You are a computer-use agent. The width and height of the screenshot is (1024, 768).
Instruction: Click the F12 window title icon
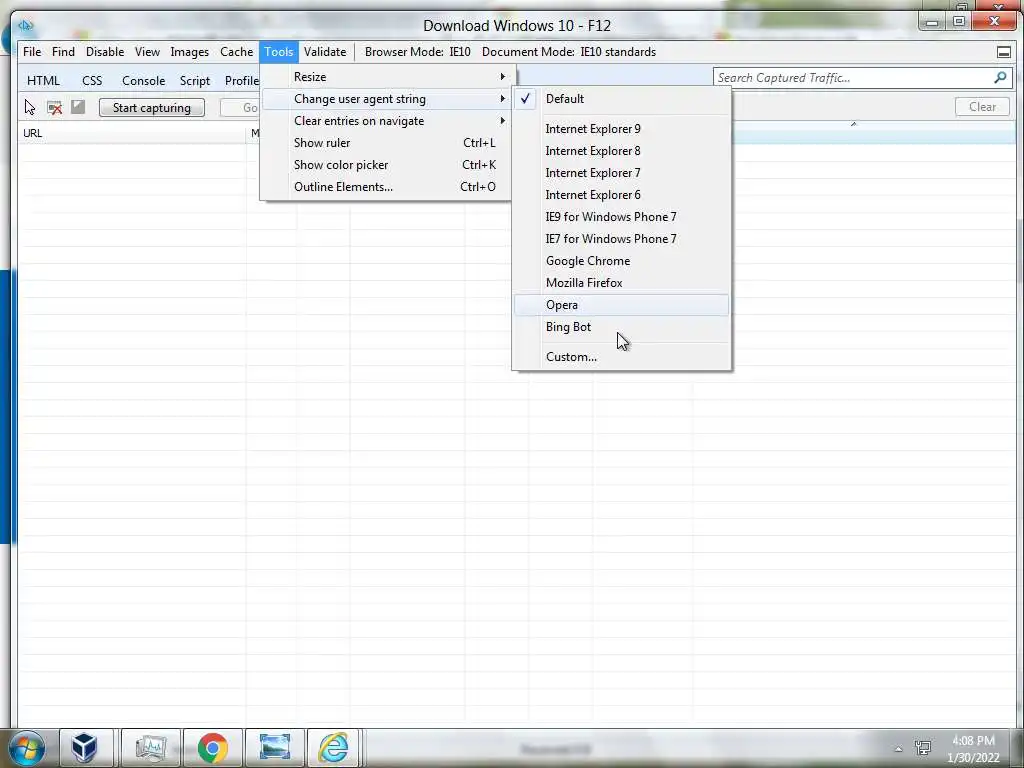tap(25, 25)
